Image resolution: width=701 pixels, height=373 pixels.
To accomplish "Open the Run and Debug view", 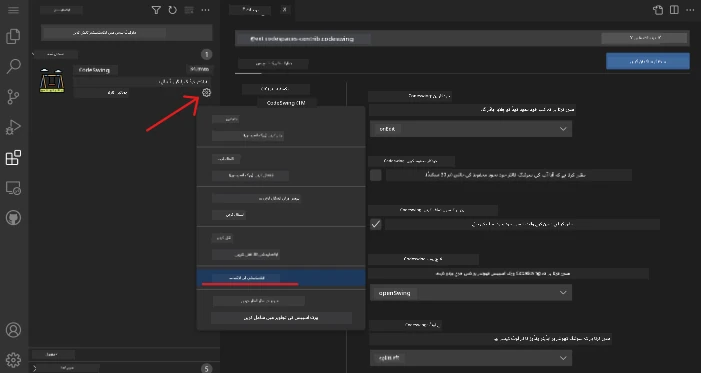I will tap(13, 127).
